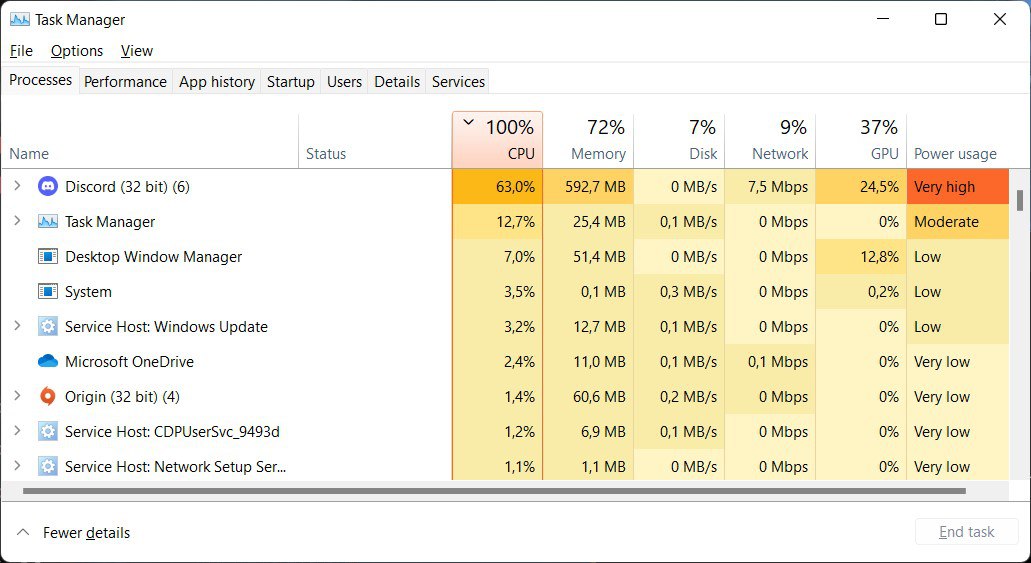The height and width of the screenshot is (563, 1031).
Task: Sort by the Network column header
Action: 769,140
